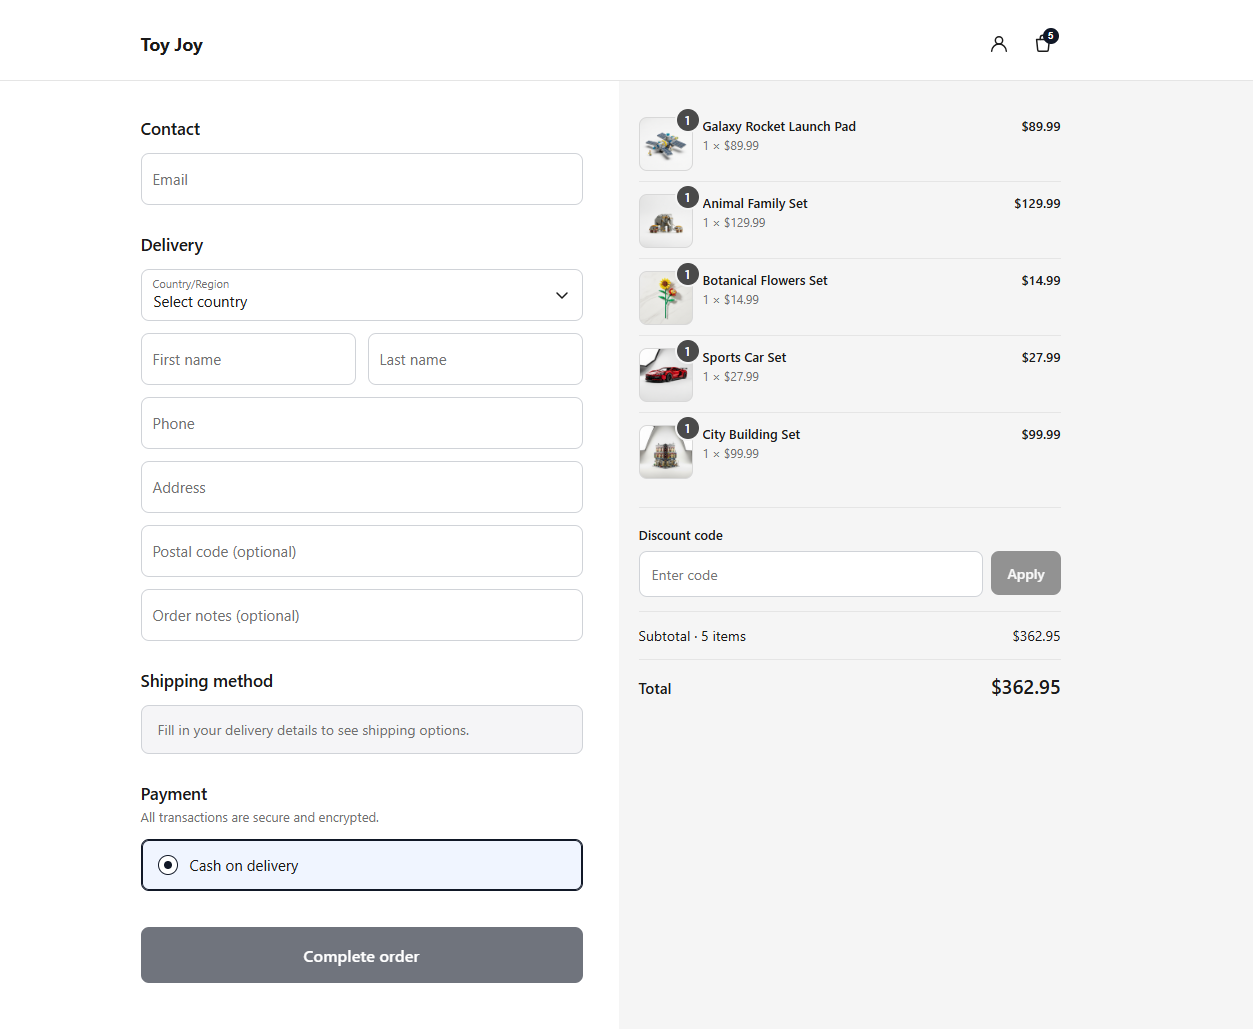Screen dimensions: 1253x1029
Task: Click the Animal Family Set product name
Action: [755, 203]
